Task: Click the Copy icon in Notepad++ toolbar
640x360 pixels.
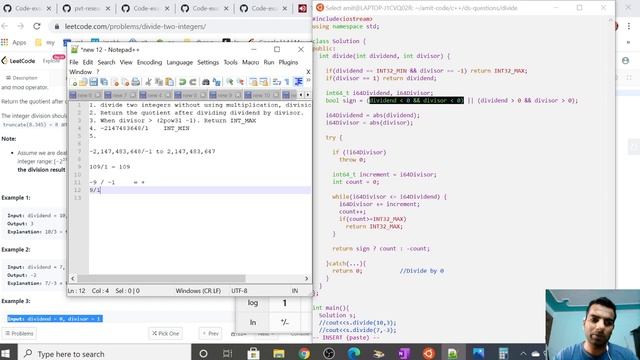Action: point(159,82)
